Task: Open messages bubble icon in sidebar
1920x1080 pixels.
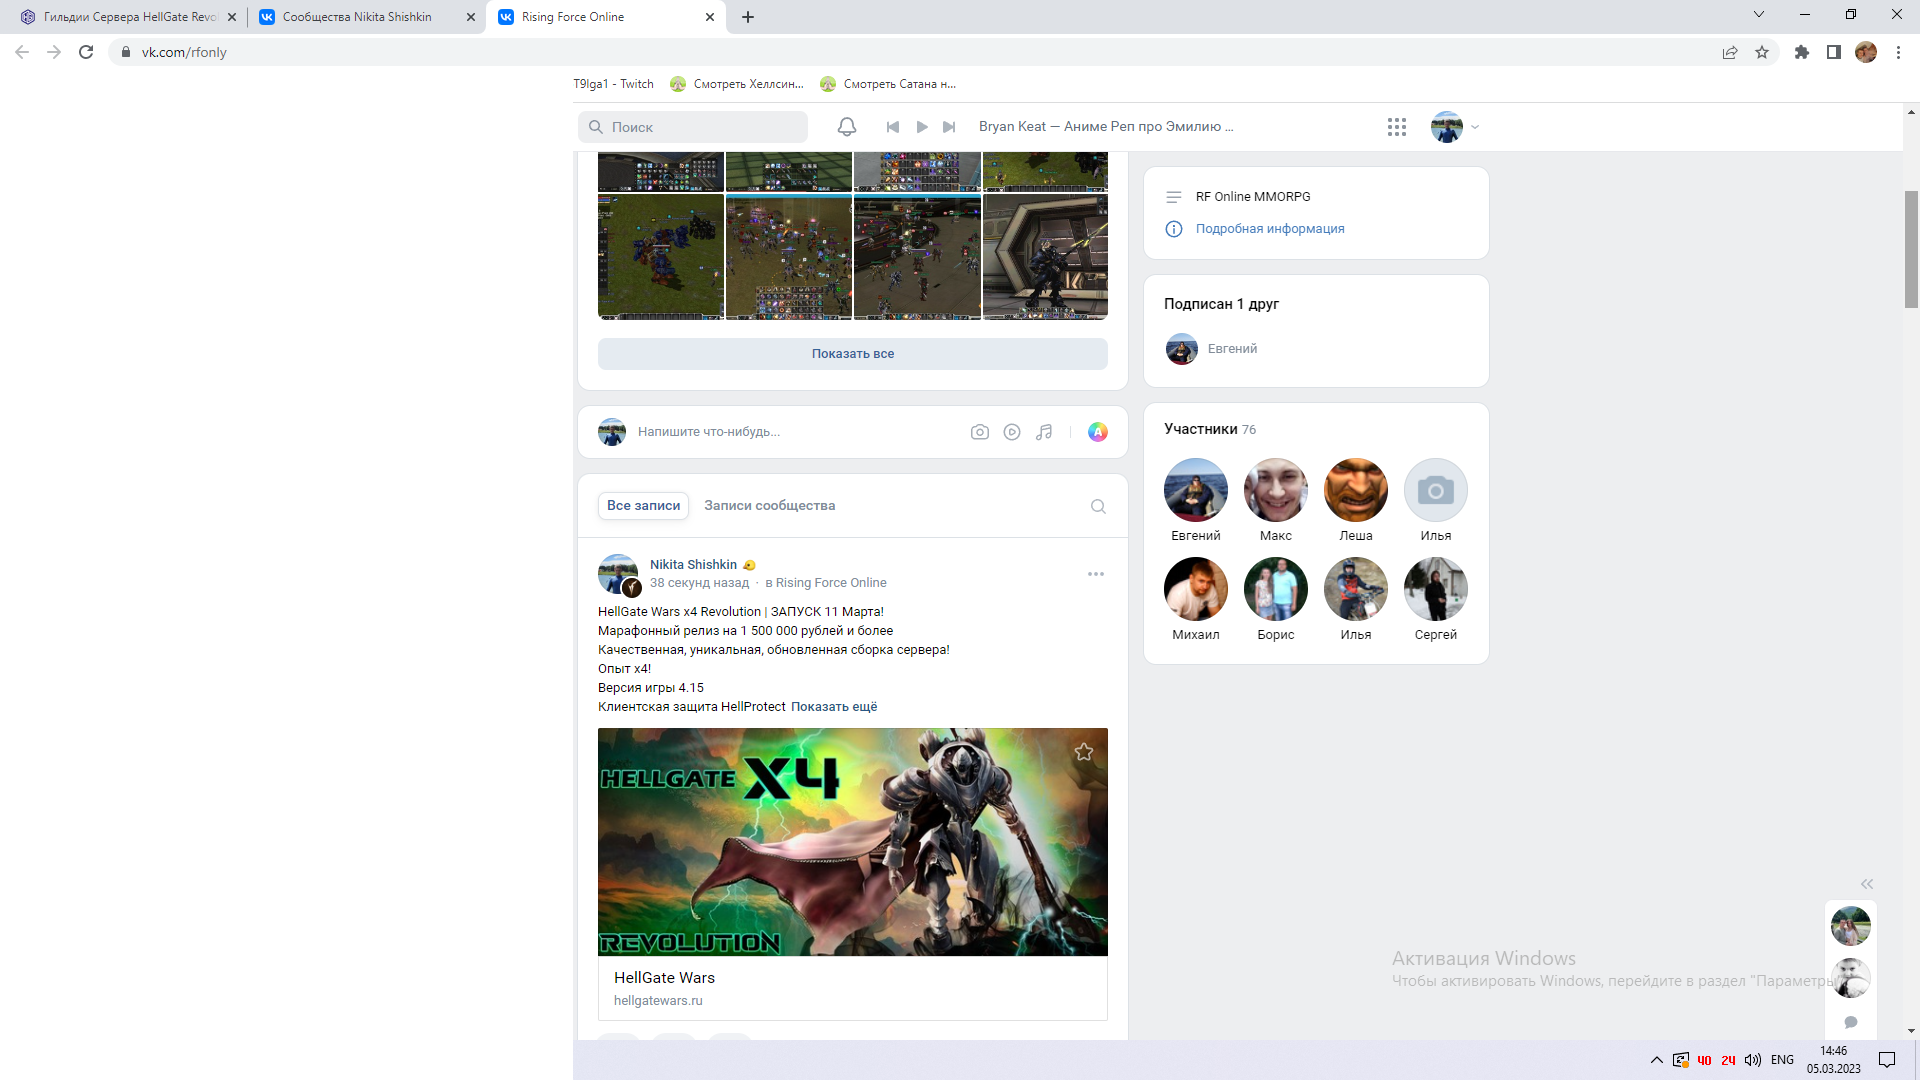Action: [1851, 1022]
